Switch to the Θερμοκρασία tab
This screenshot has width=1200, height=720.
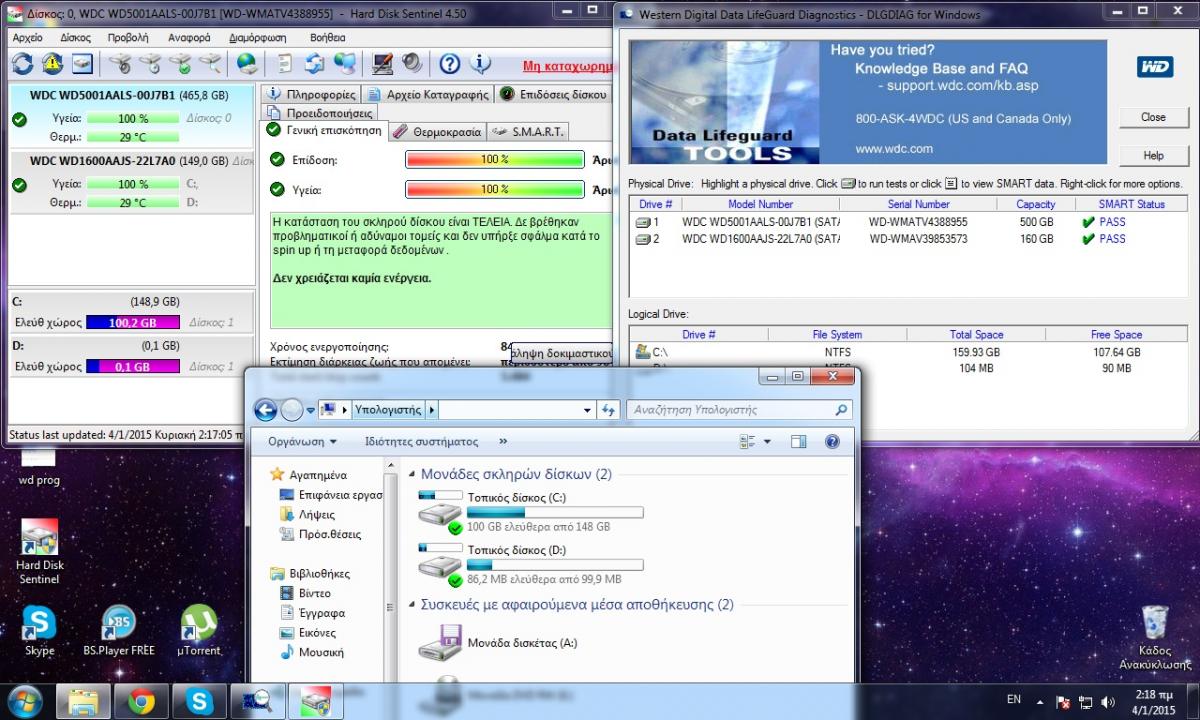pos(436,131)
